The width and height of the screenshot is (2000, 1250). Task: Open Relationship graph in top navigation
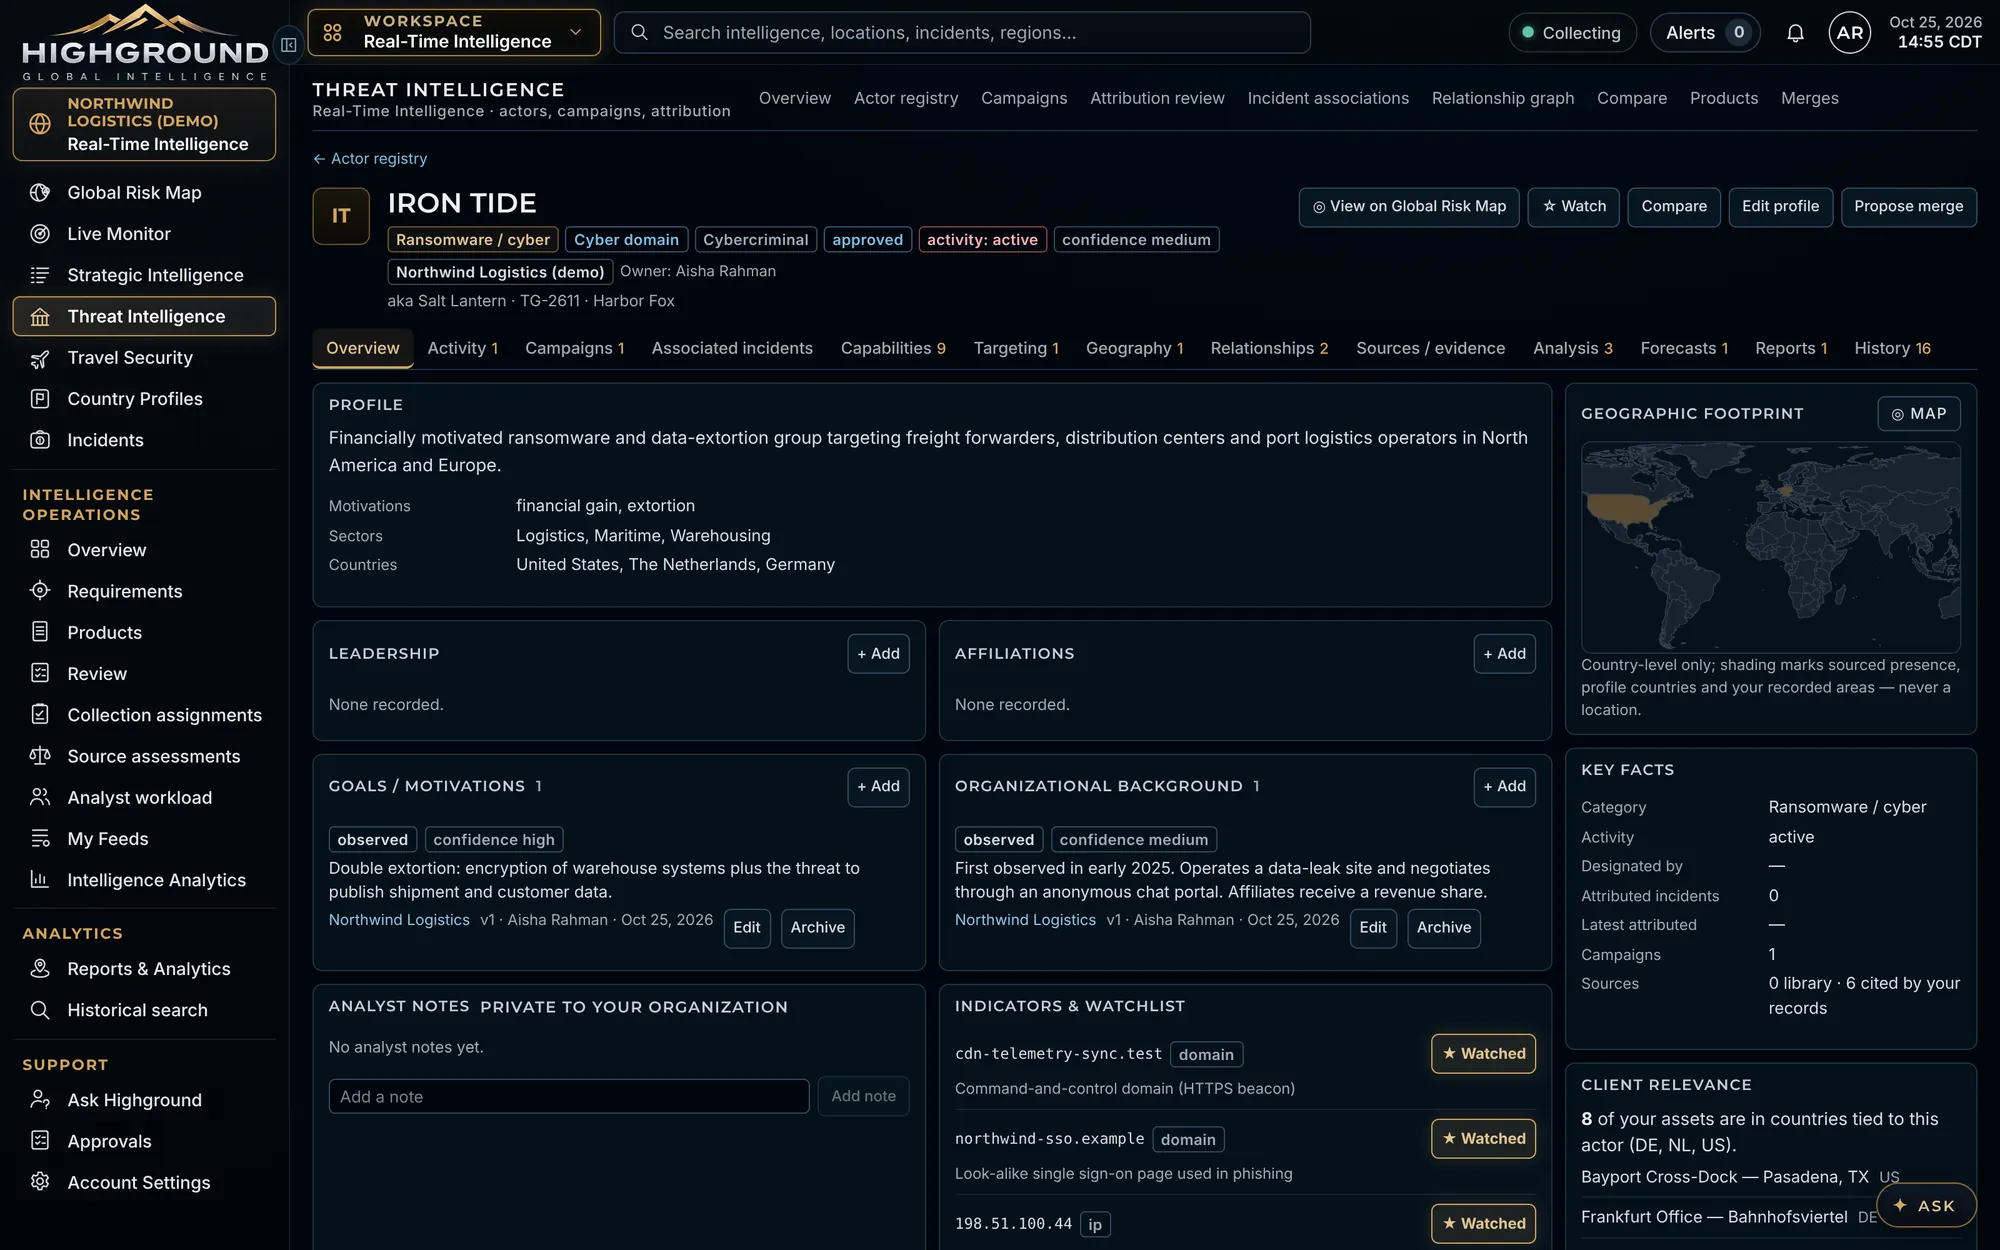click(x=1502, y=98)
